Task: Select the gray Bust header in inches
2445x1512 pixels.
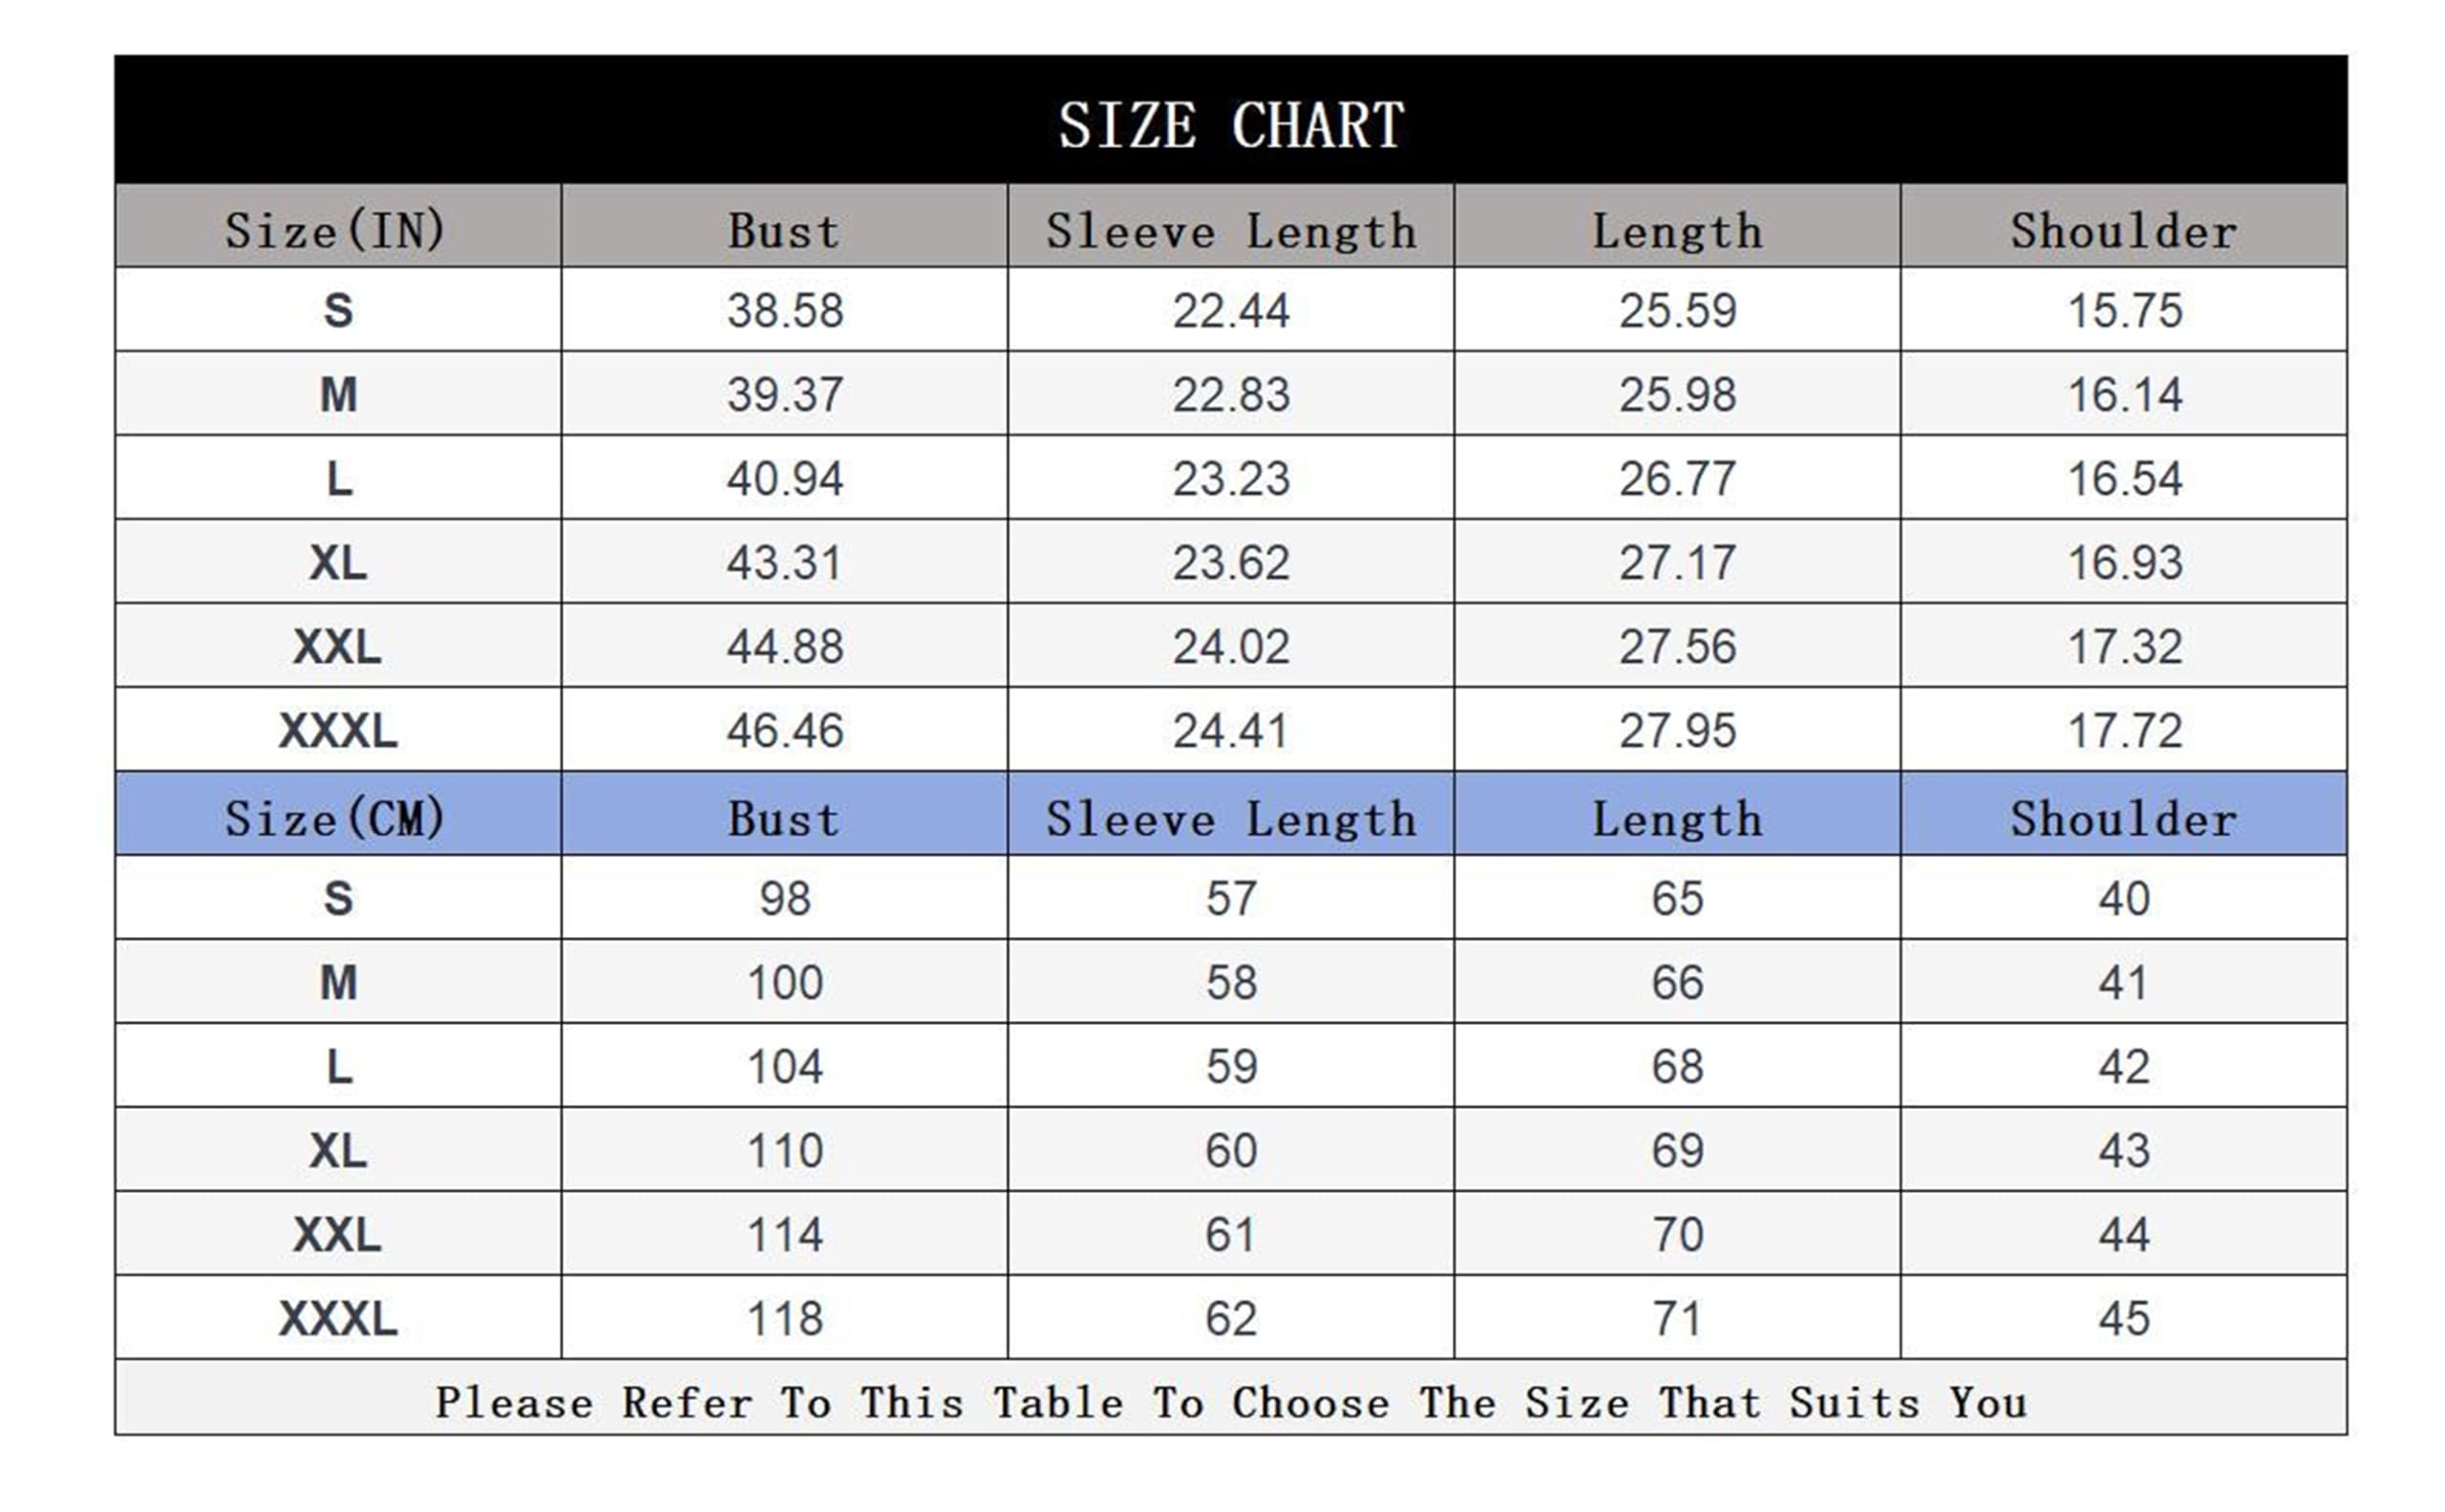Action: coord(784,226)
